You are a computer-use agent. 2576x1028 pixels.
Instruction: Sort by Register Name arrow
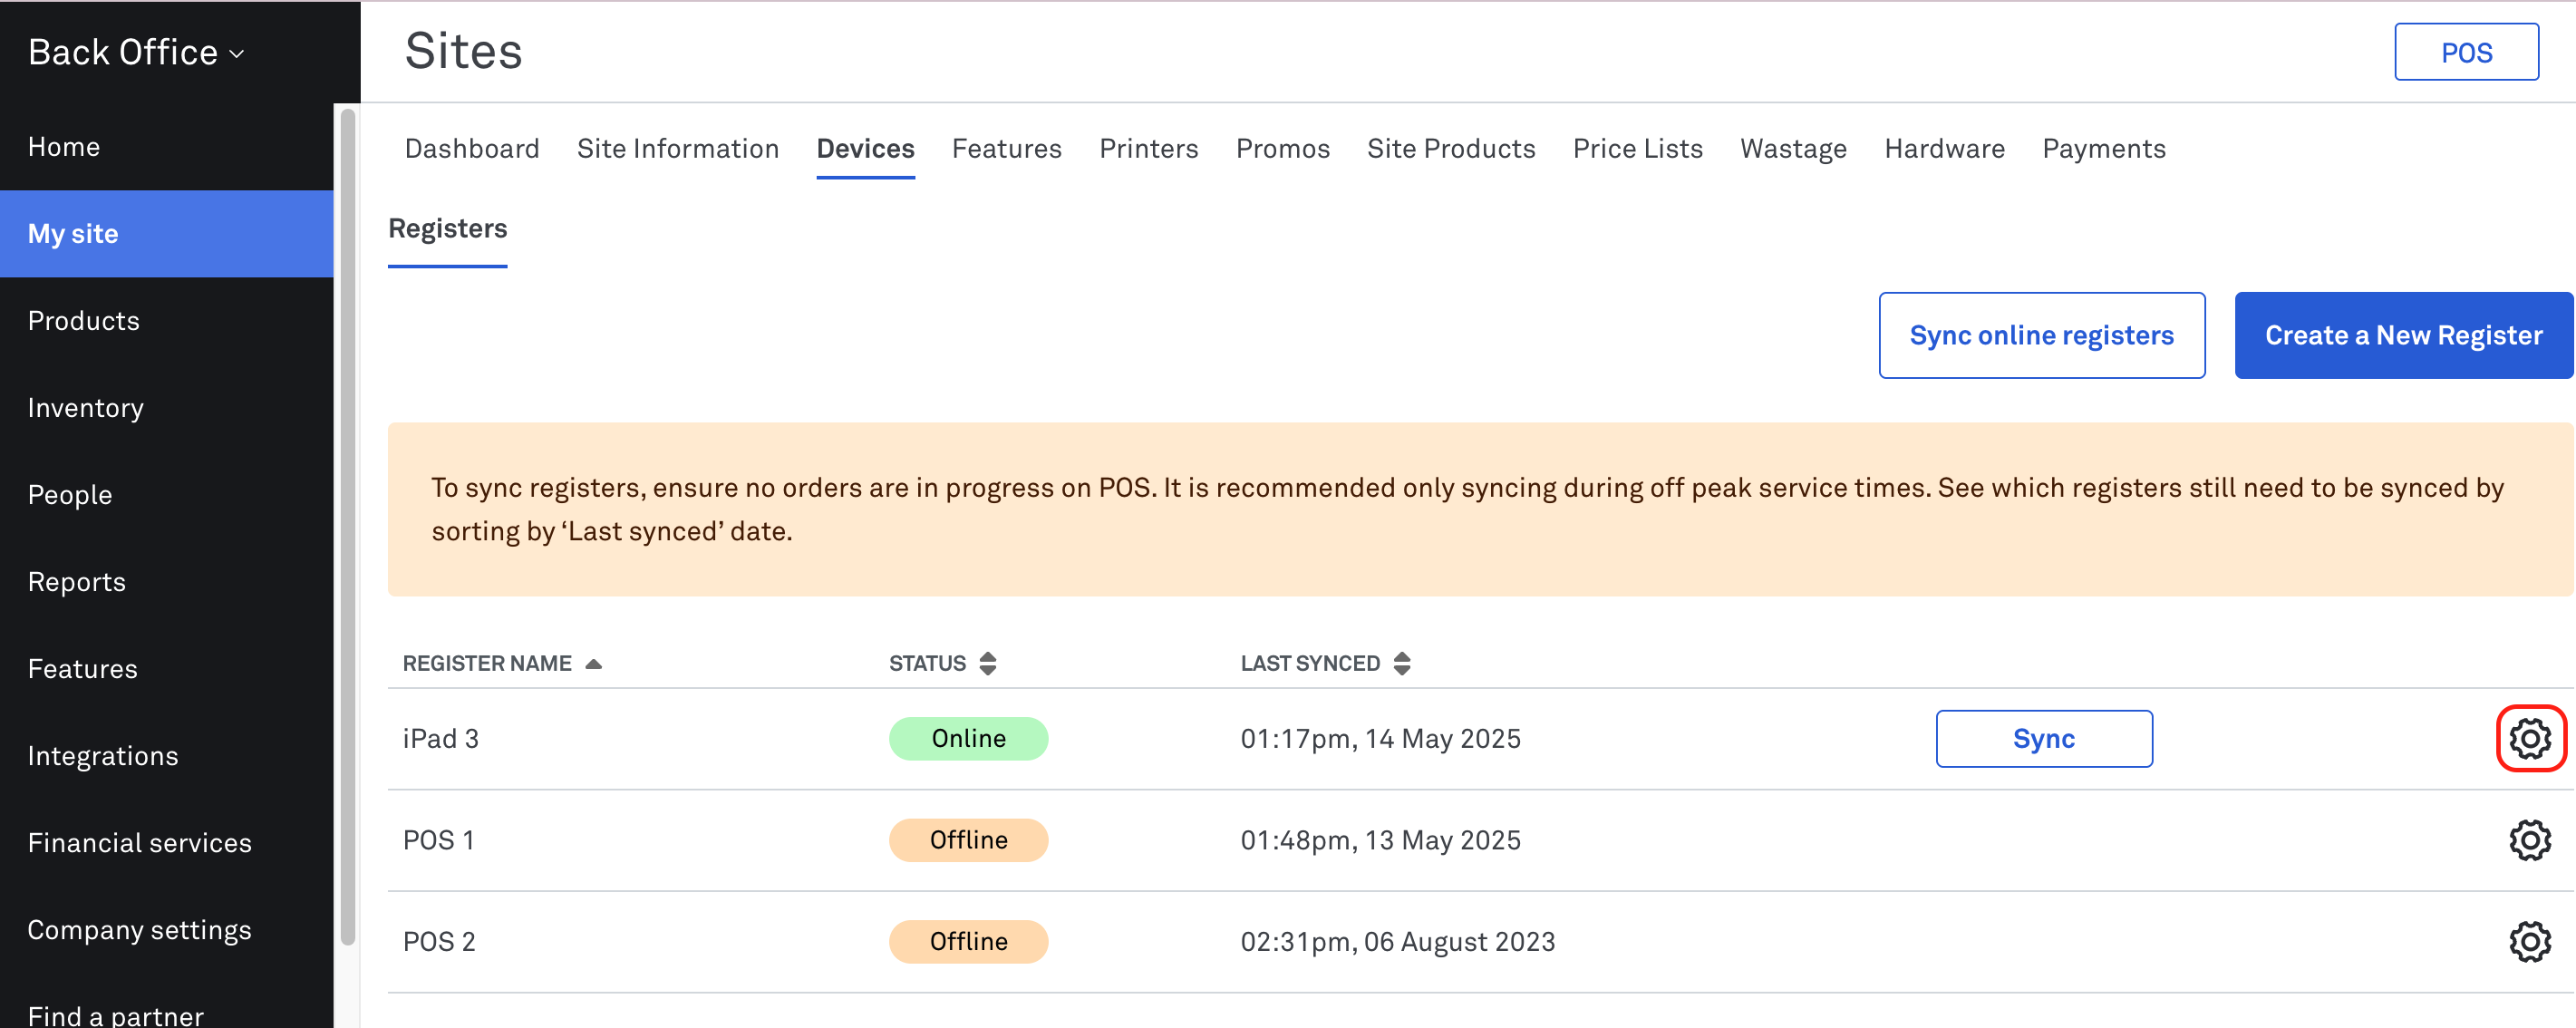pos(593,664)
